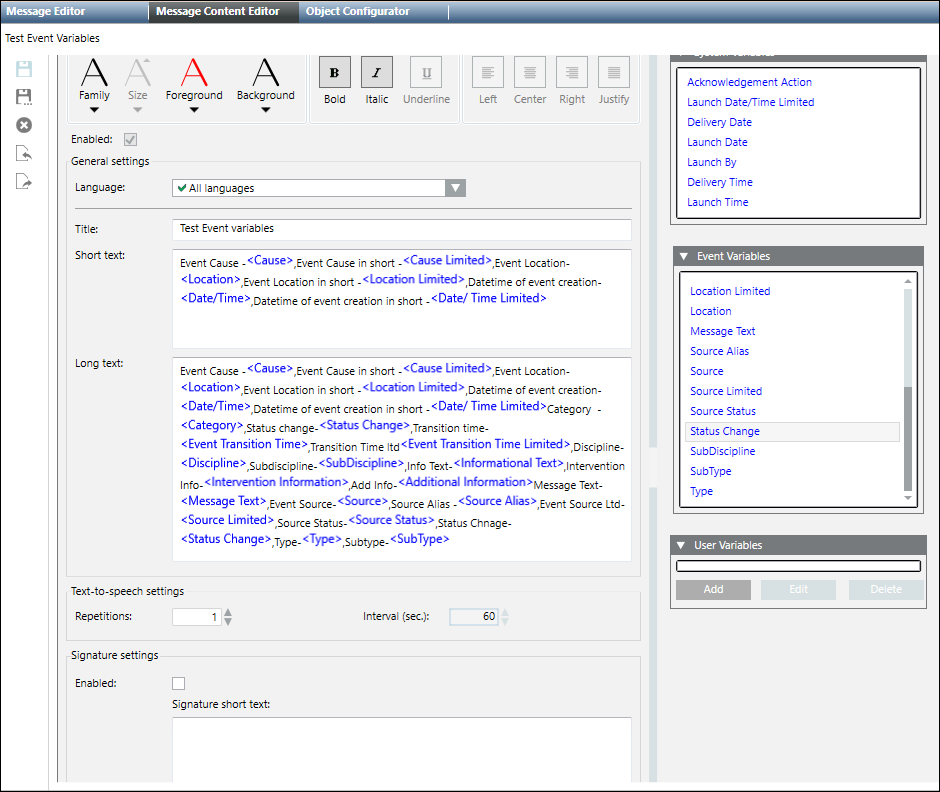Click the Add user variable button
Image resolution: width=940 pixels, height=792 pixels.
coord(713,590)
